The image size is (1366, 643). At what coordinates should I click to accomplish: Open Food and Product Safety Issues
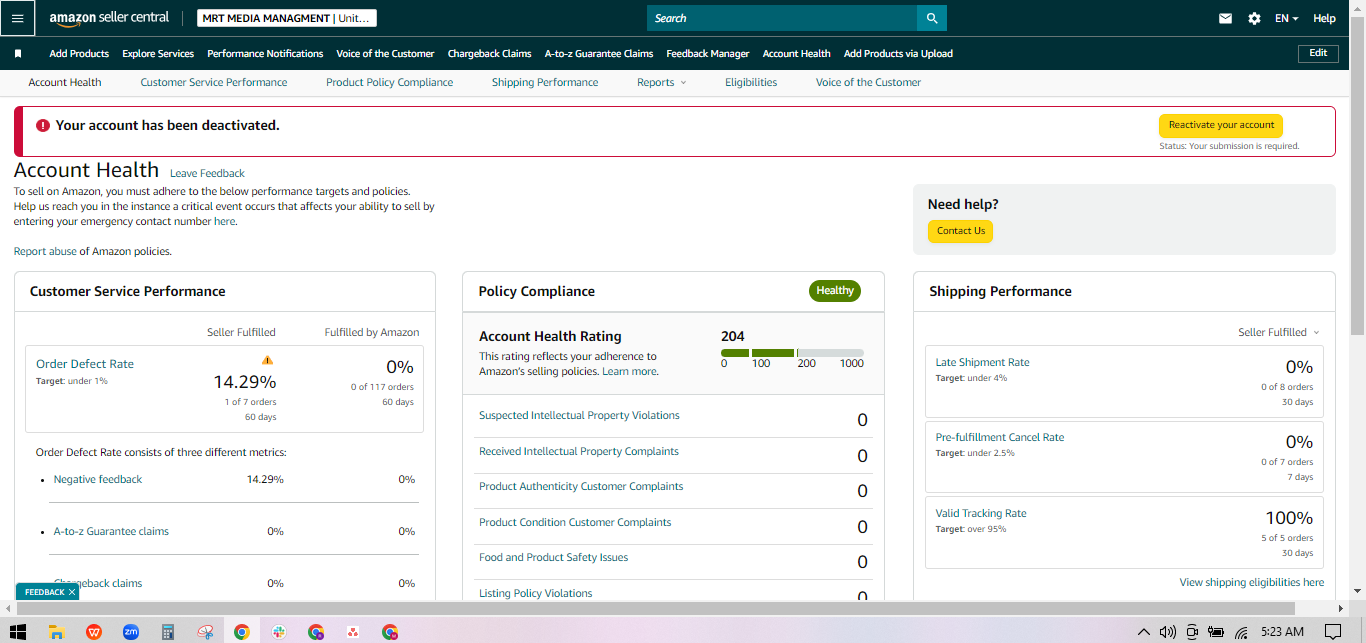pyautogui.click(x=554, y=557)
